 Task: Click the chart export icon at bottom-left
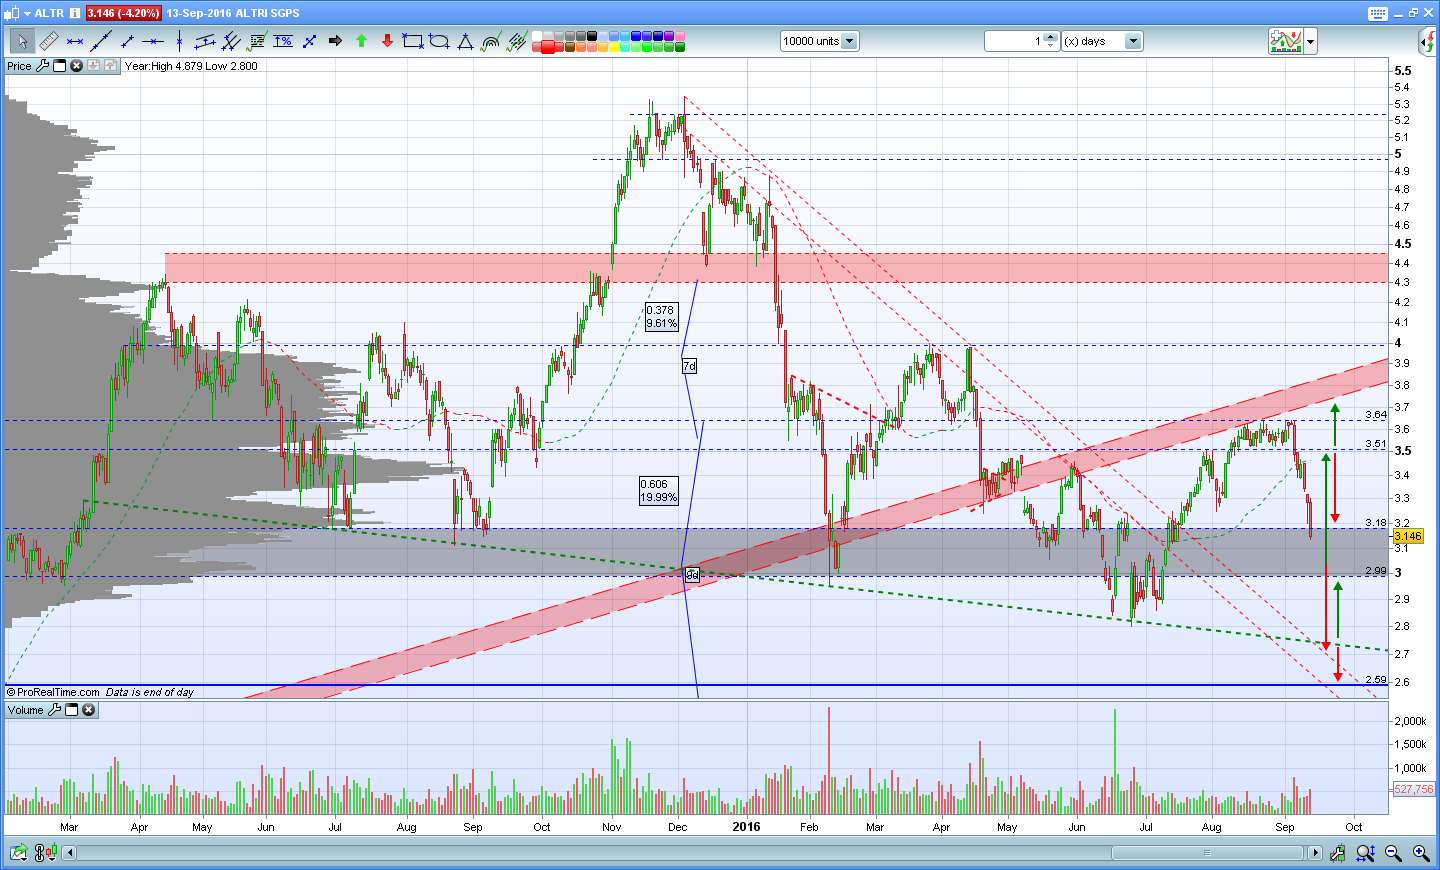pos(19,853)
